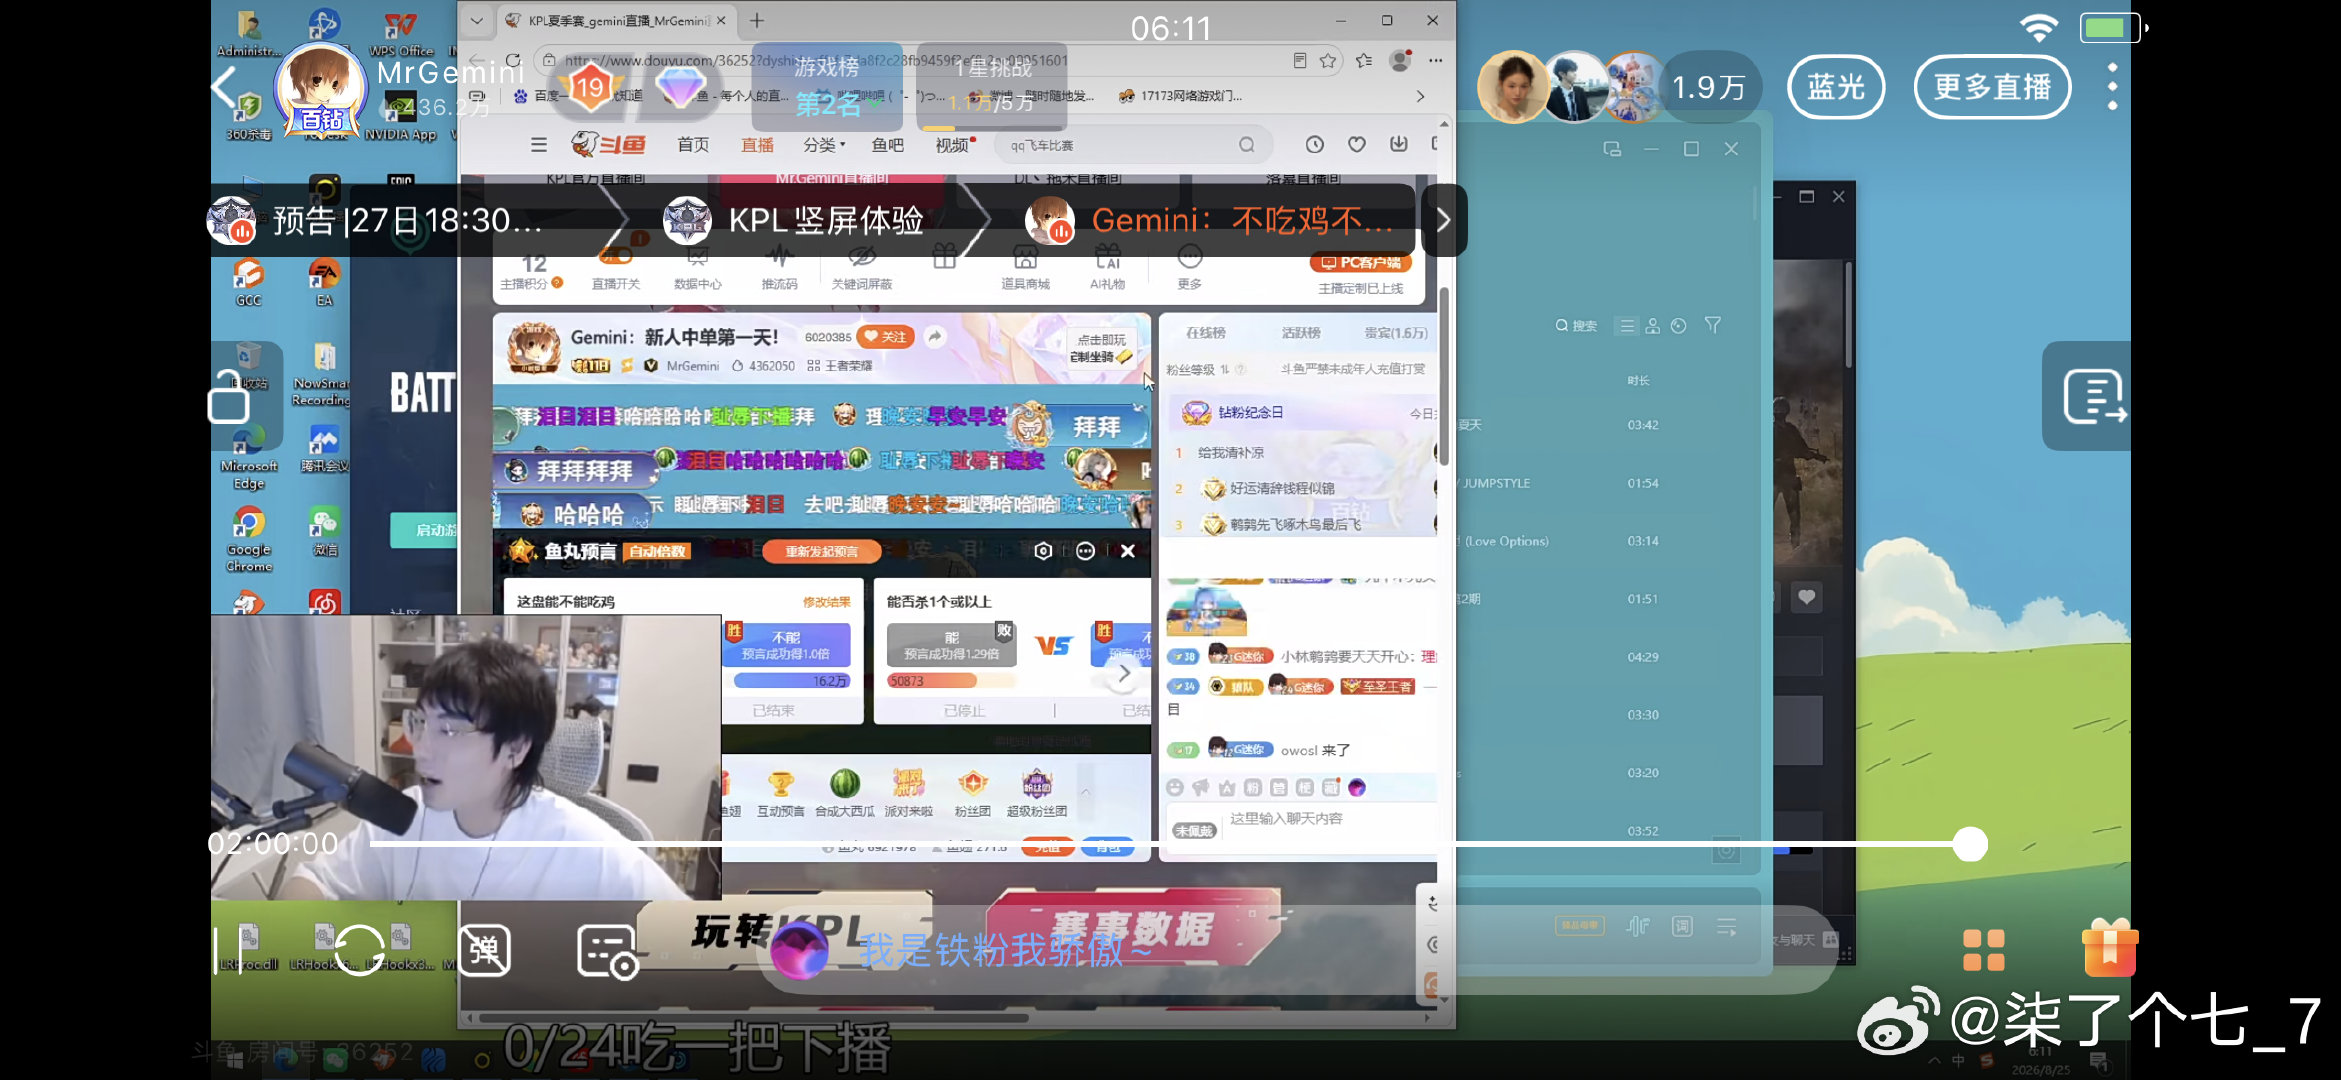
Task: Open 更多 in streamer toolbar
Action: click(x=1189, y=268)
